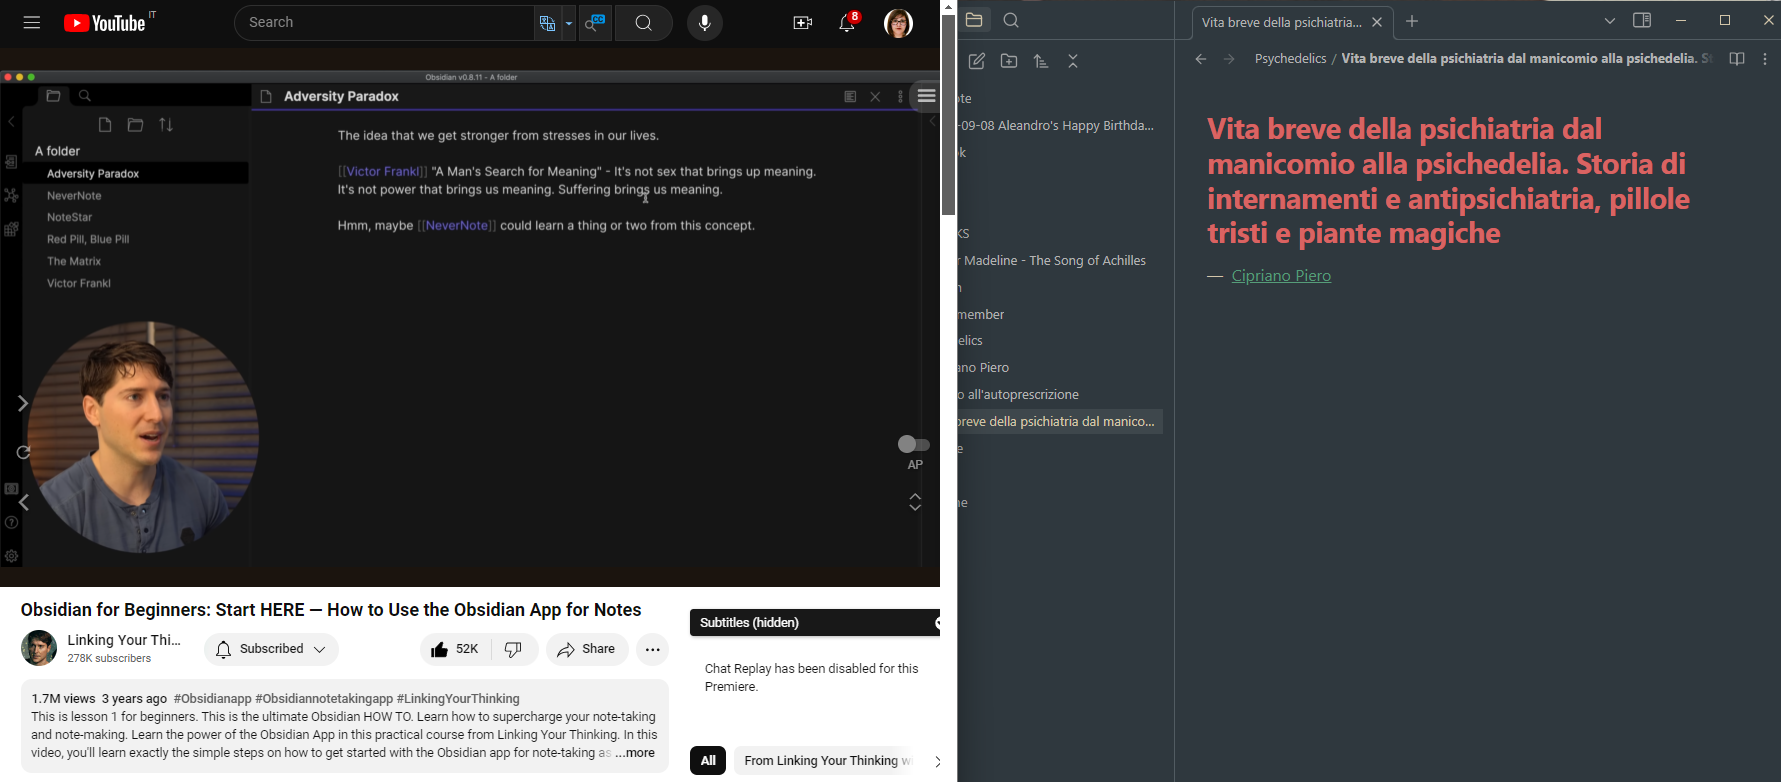This screenshot has width=1781, height=782.
Task: Click the note heading Vita breve della psichiatria
Action: coord(1448,181)
